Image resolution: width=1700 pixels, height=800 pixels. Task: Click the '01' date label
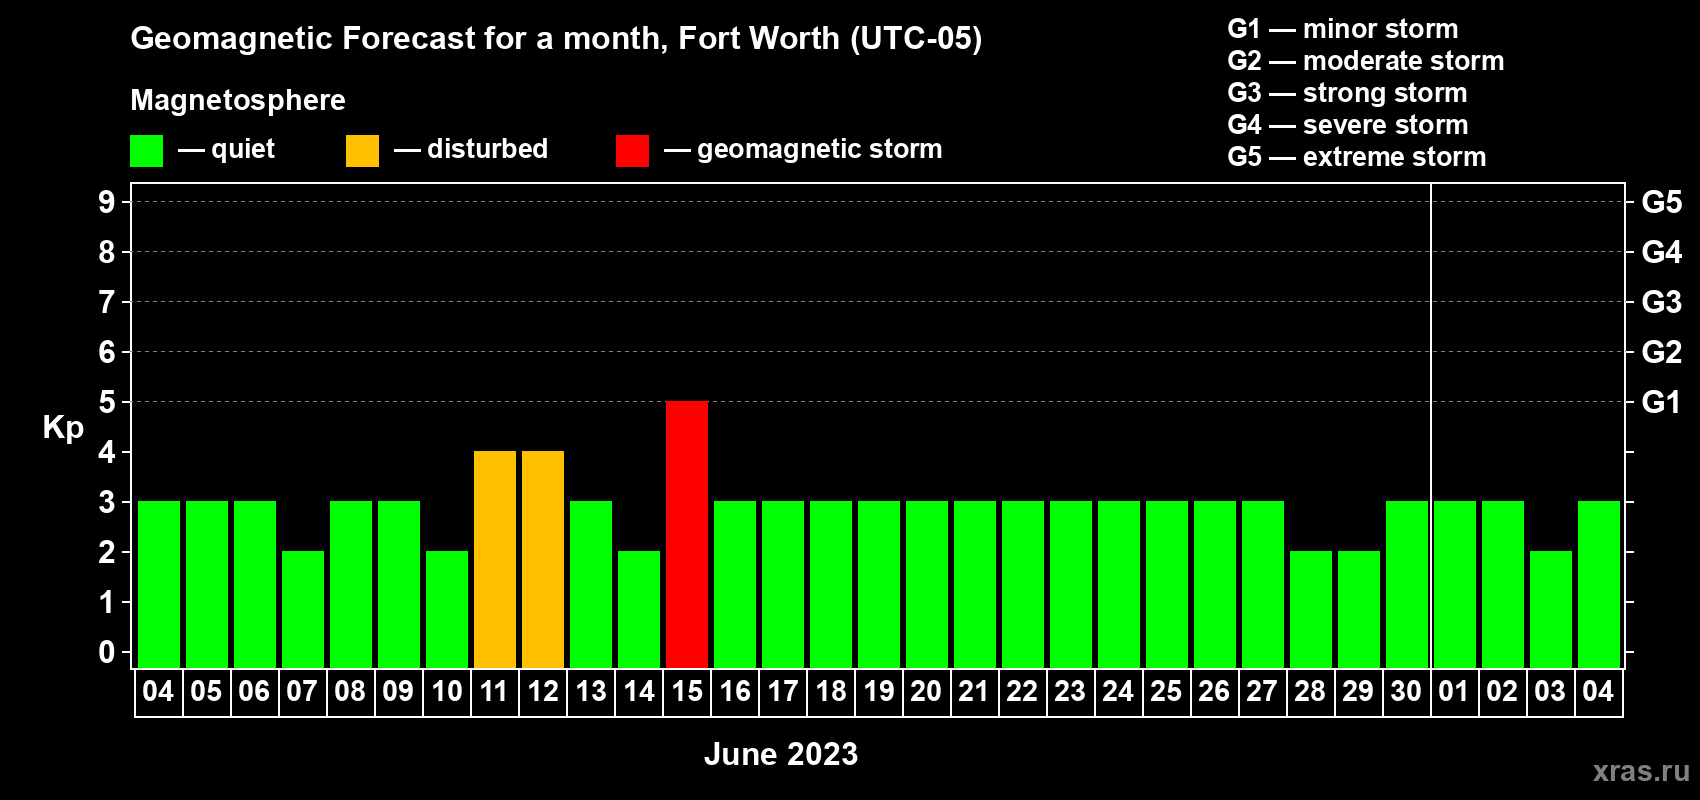1455,692
